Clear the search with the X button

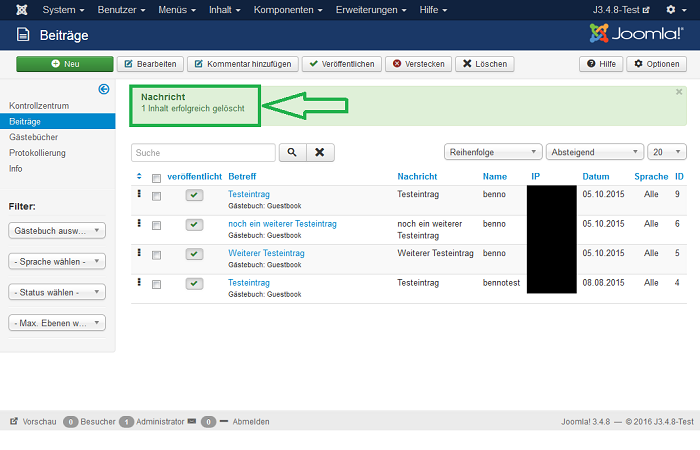(318, 152)
